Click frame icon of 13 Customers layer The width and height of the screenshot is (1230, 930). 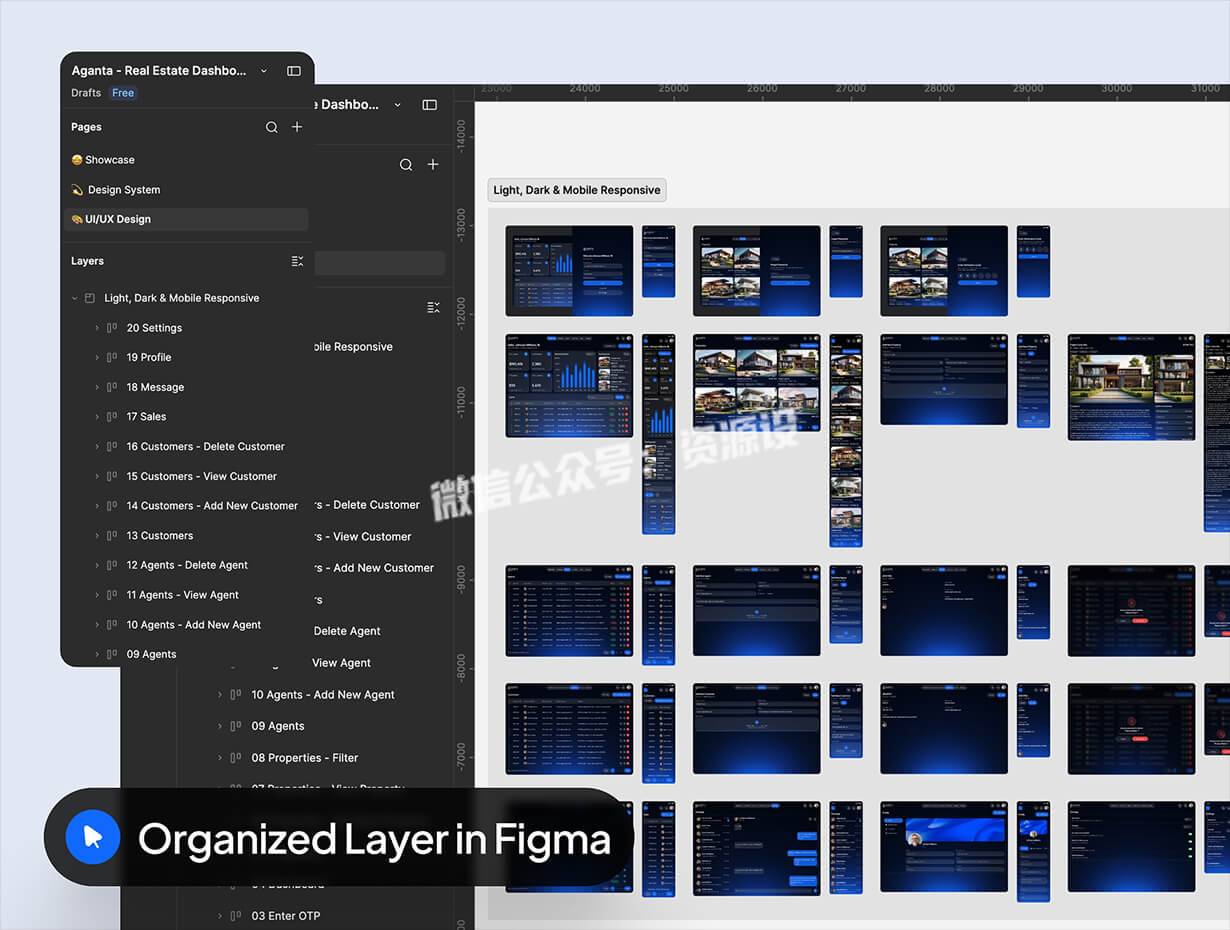pyautogui.click(x=112, y=536)
